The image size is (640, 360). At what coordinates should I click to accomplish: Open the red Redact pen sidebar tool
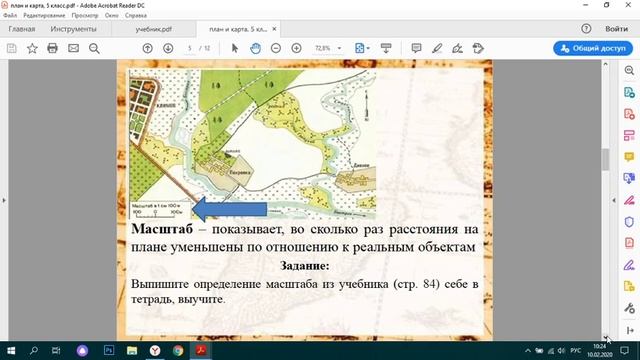point(629,200)
